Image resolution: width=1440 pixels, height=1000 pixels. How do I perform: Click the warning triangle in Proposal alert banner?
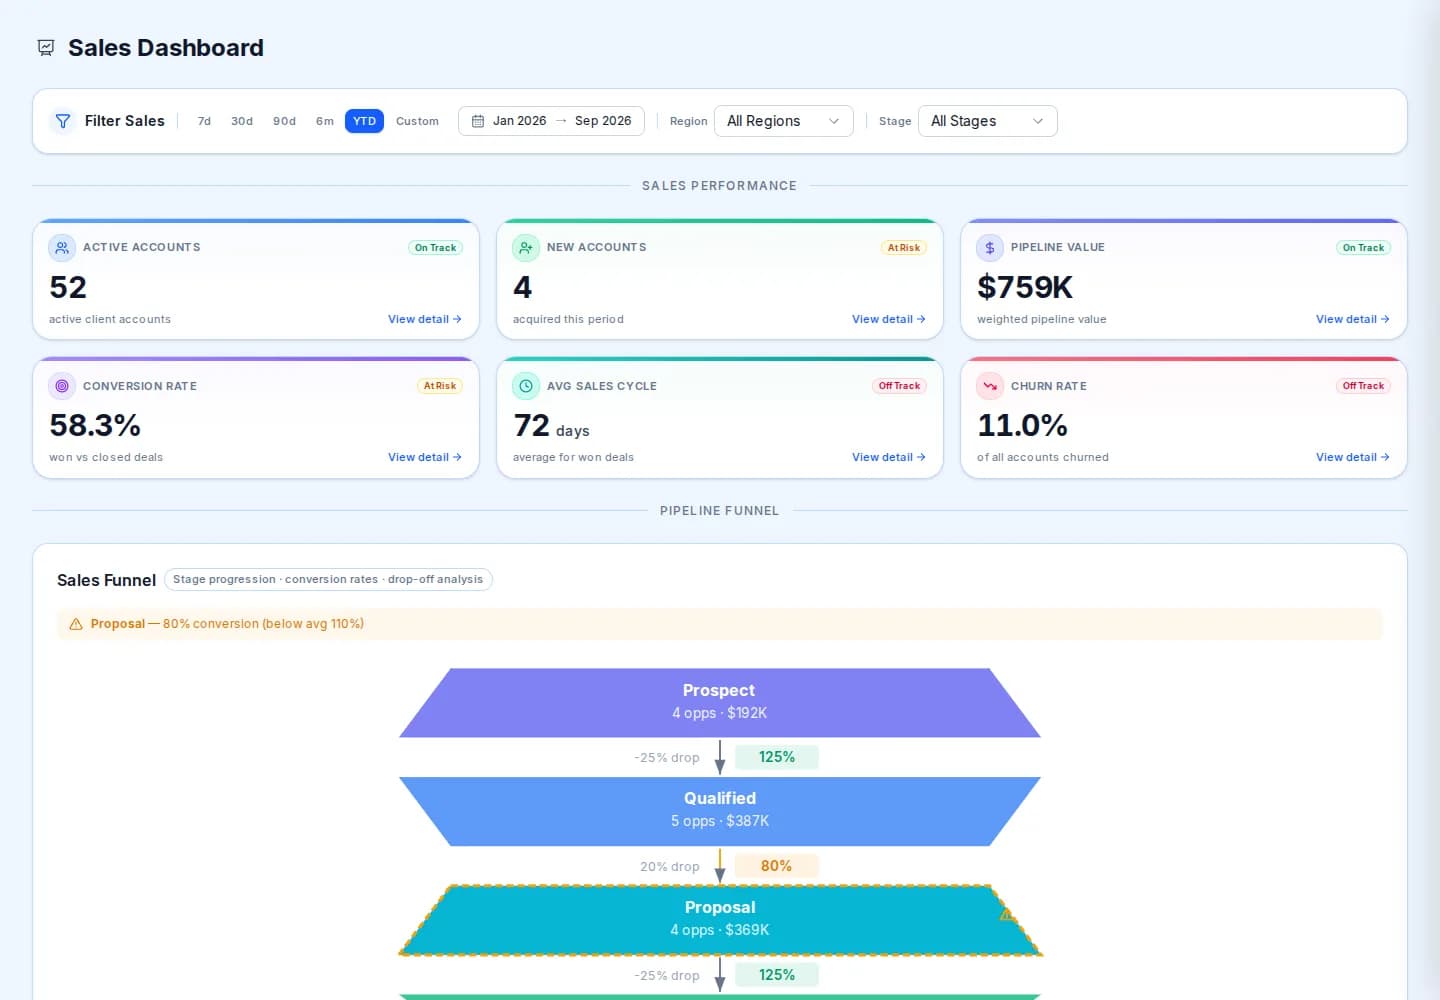click(x=76, y=624)
